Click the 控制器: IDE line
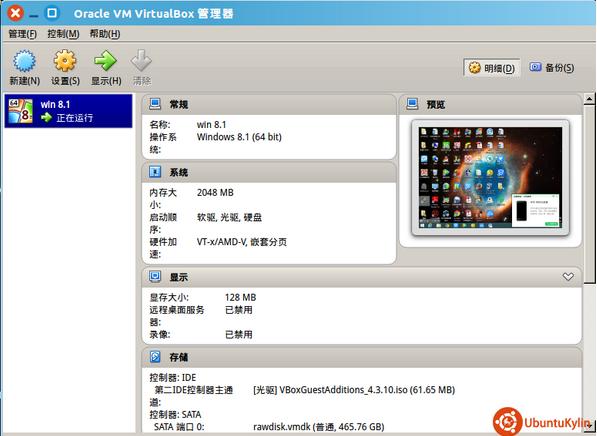 point(172,378)
